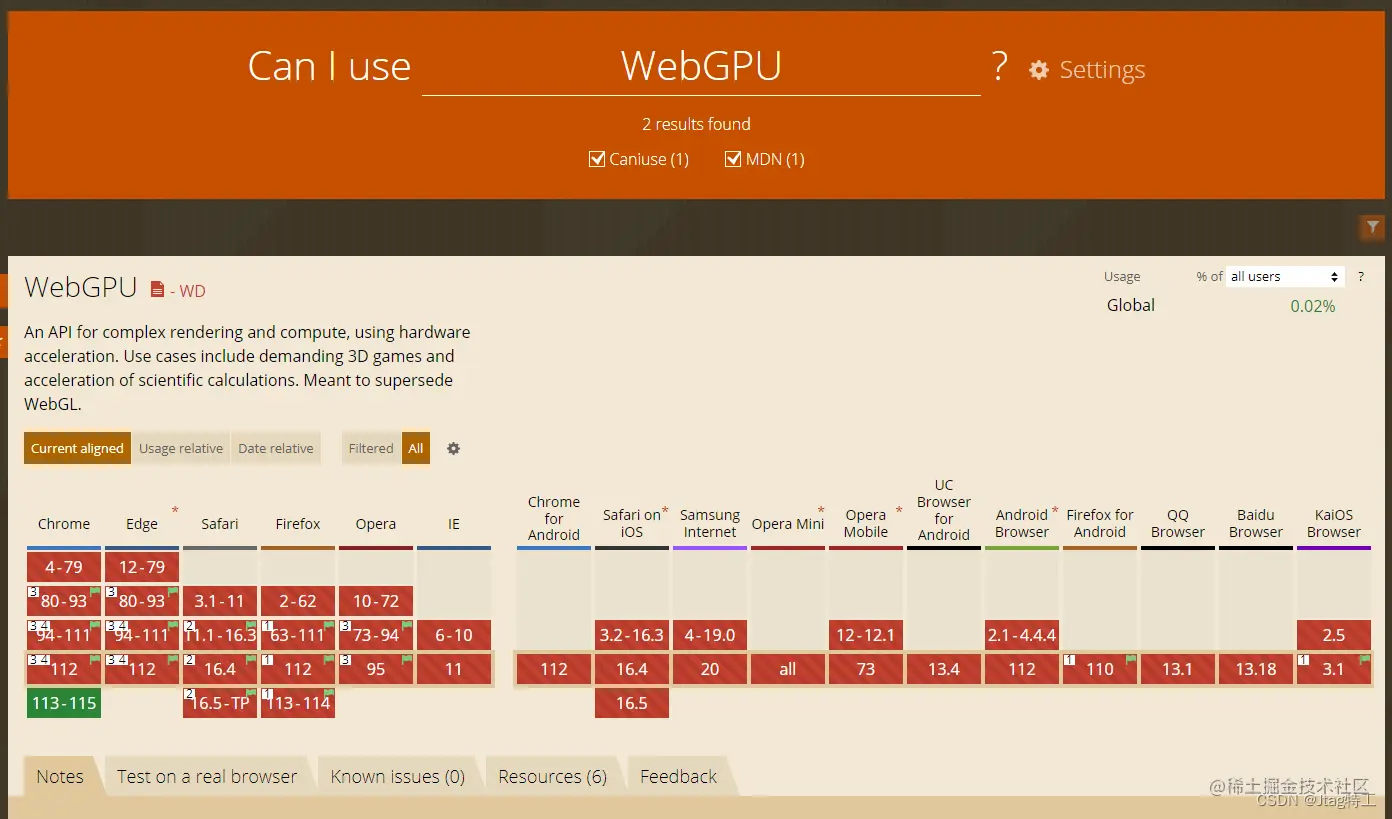Image resolution: width=1392 pixels, height=819 pixels.
Task: Open the "all users" usage dropdown
Action: pos(1284,276)
